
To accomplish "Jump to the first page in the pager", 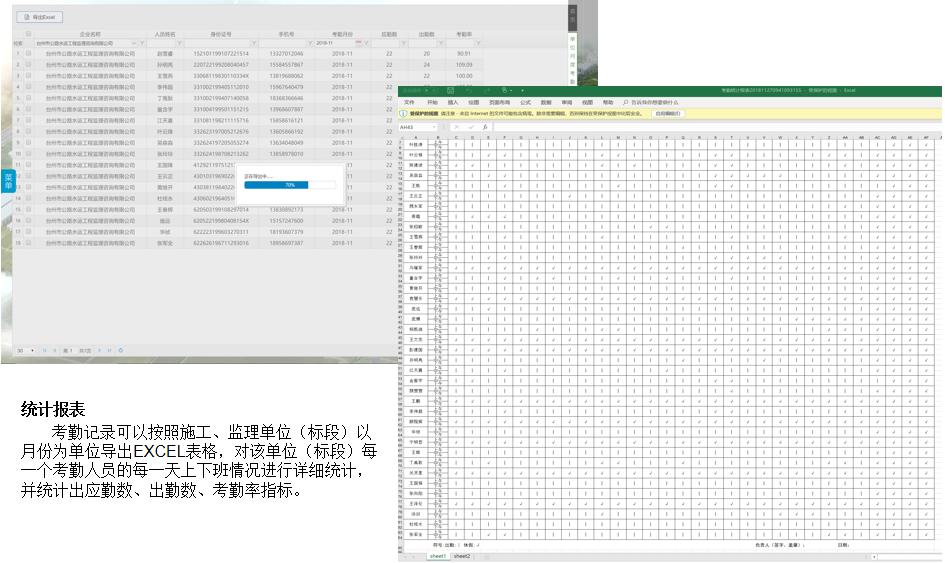I will tap(47, 351).
